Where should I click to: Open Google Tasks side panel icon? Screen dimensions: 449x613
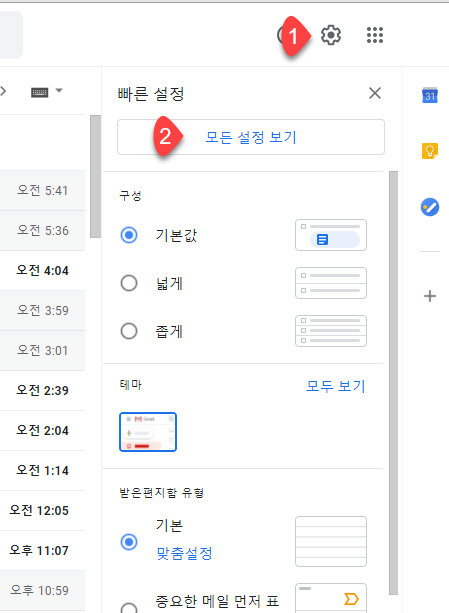tap(430, 207)
